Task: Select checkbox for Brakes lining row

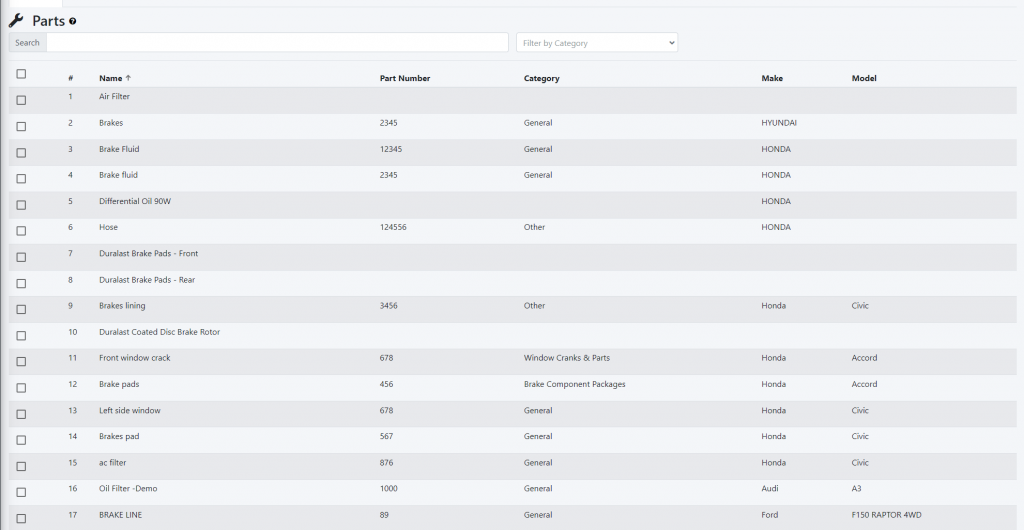Action: pyautogui.click(x=21, y=309)
